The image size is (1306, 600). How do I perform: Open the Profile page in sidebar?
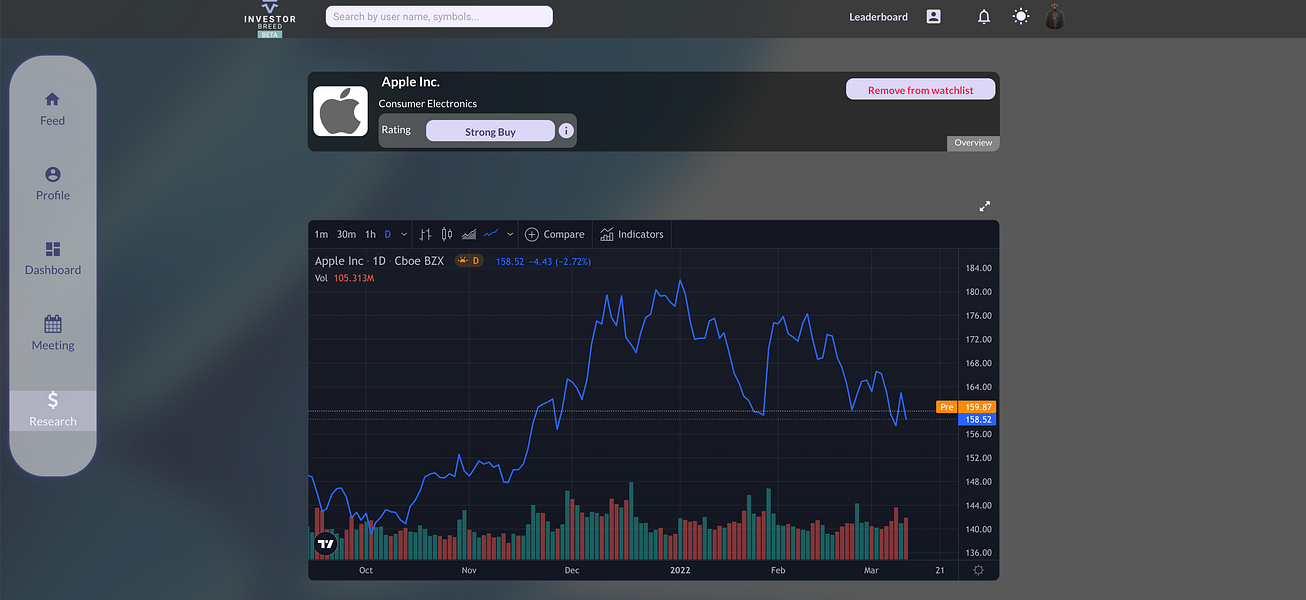click(x=53, y=184)
